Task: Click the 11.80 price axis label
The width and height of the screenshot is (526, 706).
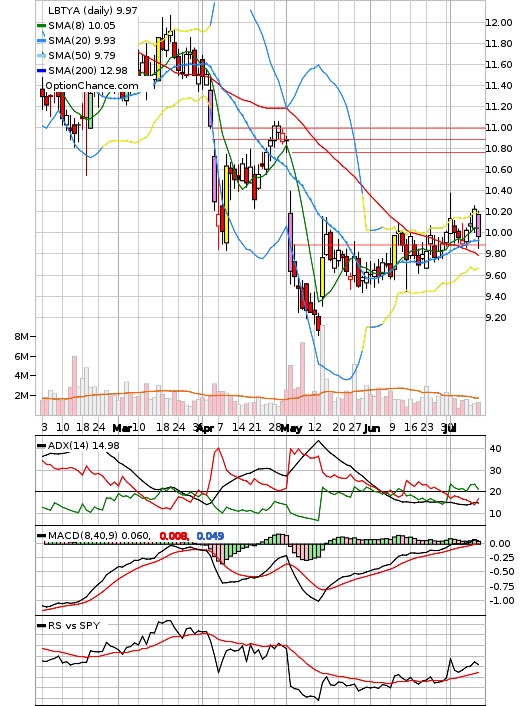Action: [499, 44]
